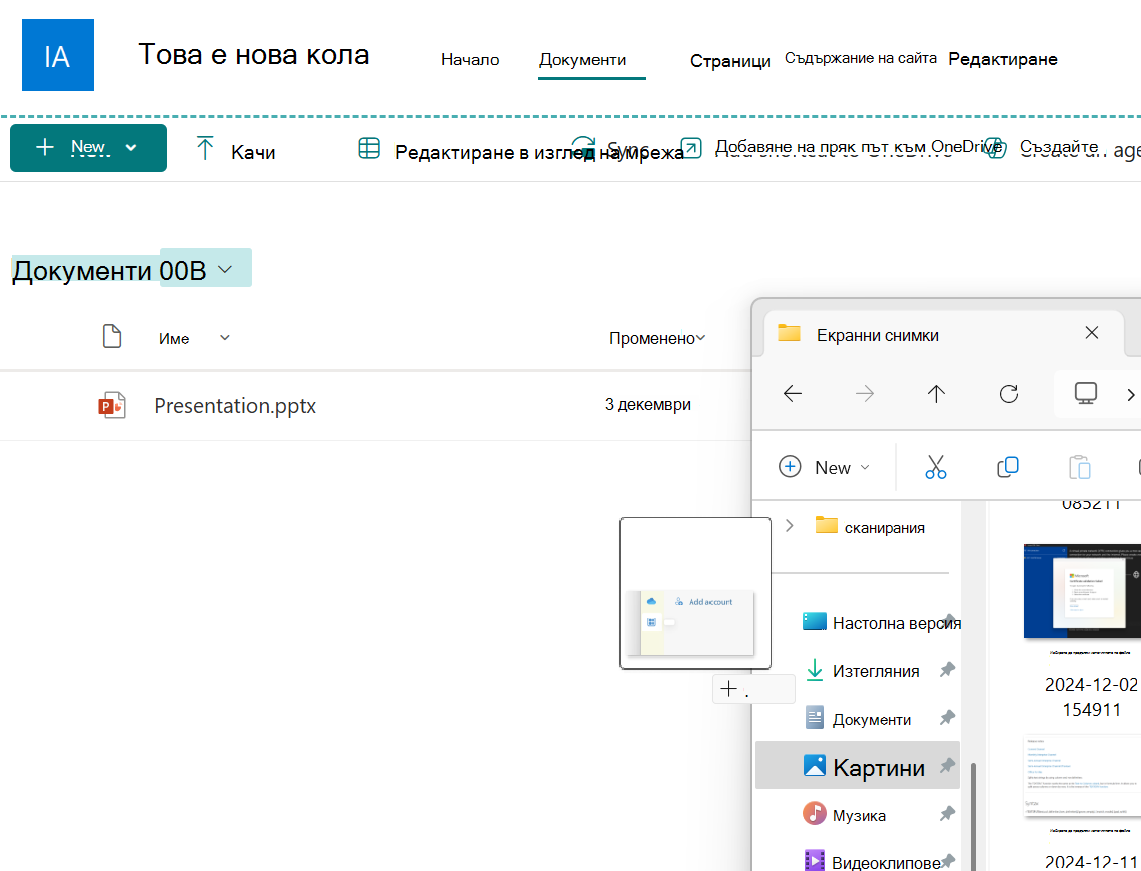Expand the сканирания folder tree node
The image size is (1141, 871).
[790, 525]
